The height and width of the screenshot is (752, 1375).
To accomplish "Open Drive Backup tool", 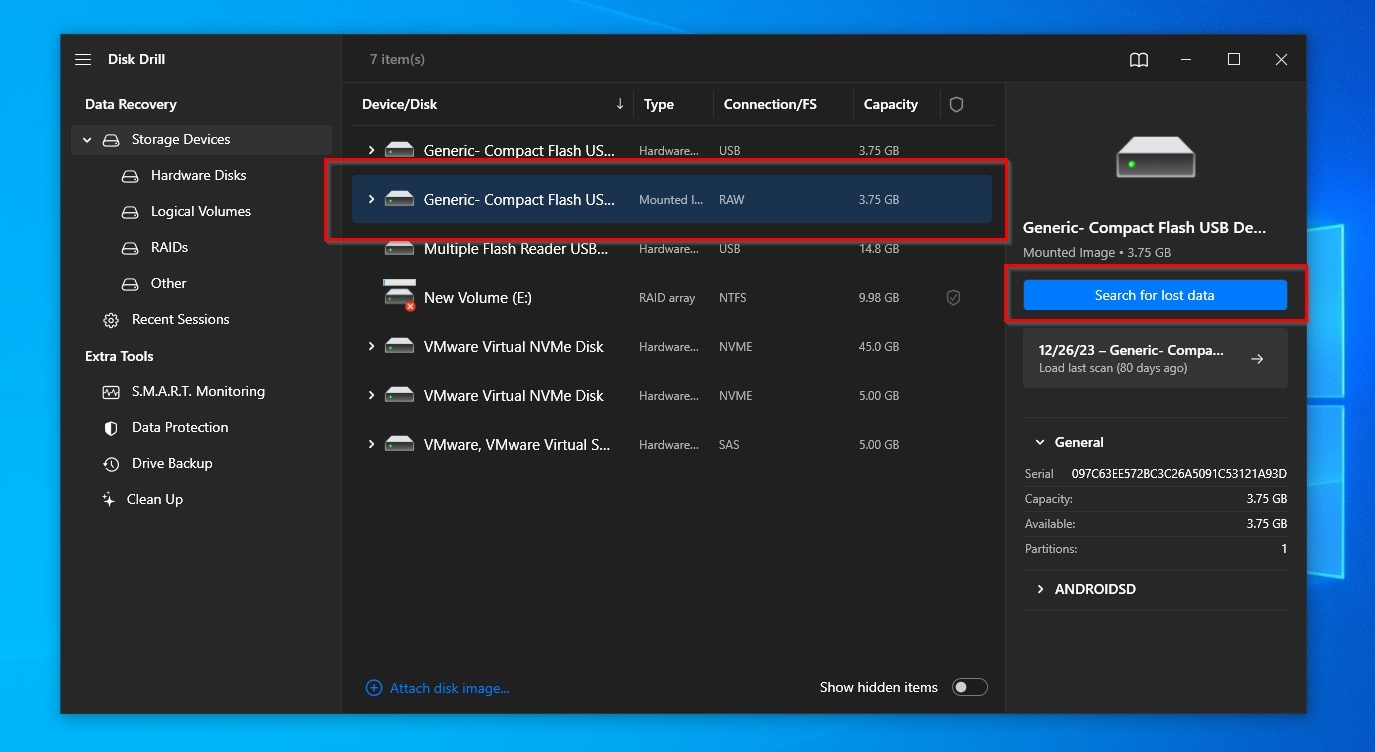I will [x=172, y=464].
